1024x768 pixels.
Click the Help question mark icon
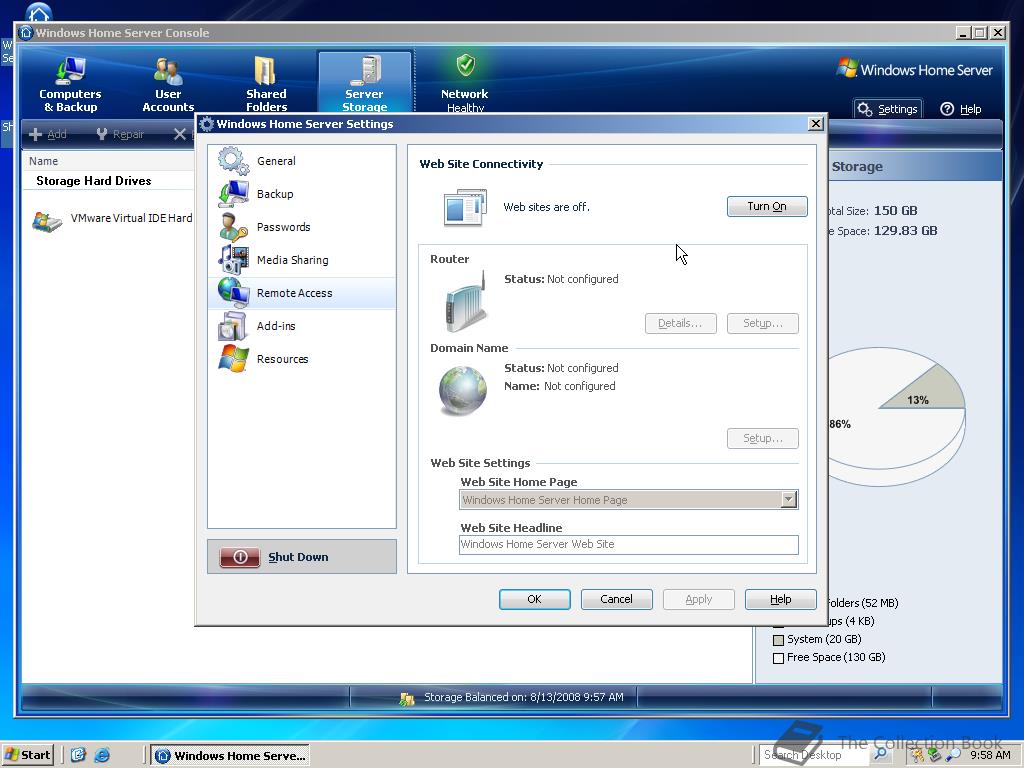(x=947, y=109)
